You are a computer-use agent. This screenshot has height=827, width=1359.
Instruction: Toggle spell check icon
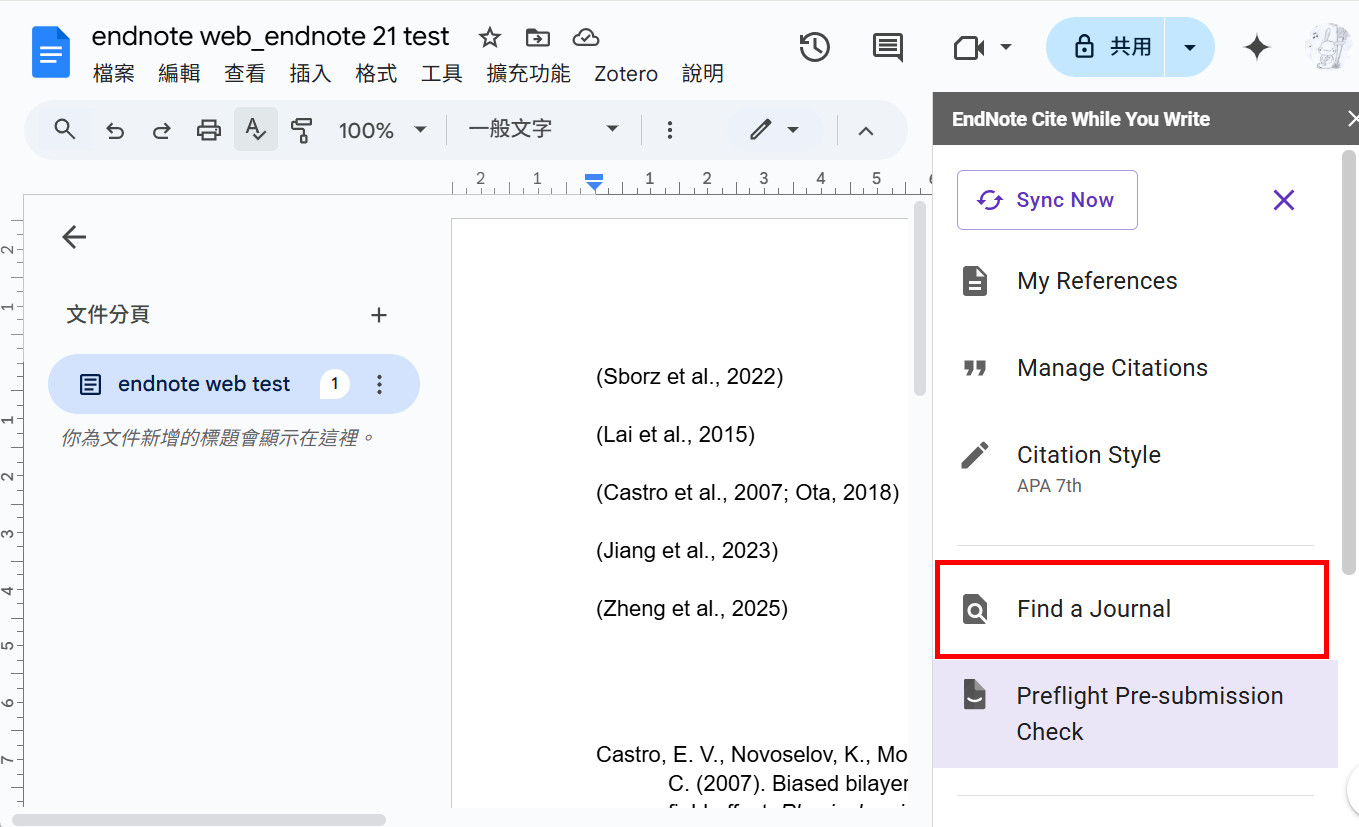point(256,130)
